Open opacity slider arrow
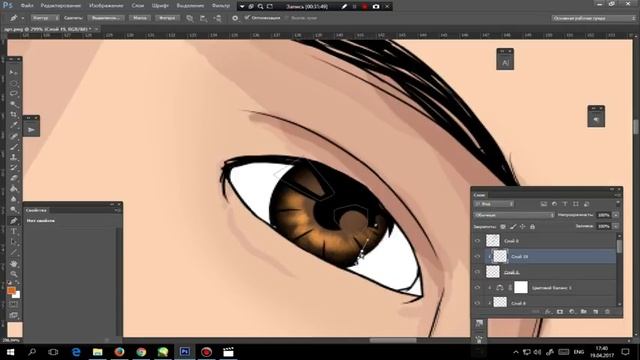Screen dimensions: 640x360 616,215
